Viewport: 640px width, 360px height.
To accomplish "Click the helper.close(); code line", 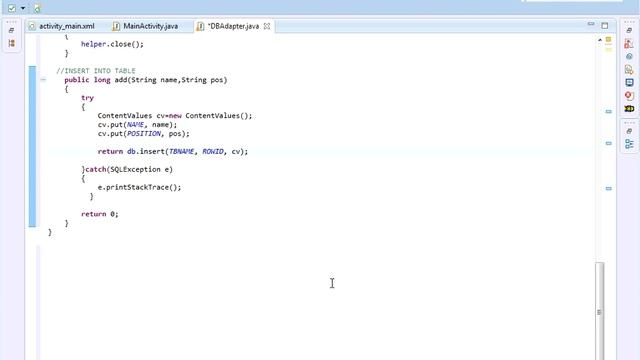I will pos(112,44).
